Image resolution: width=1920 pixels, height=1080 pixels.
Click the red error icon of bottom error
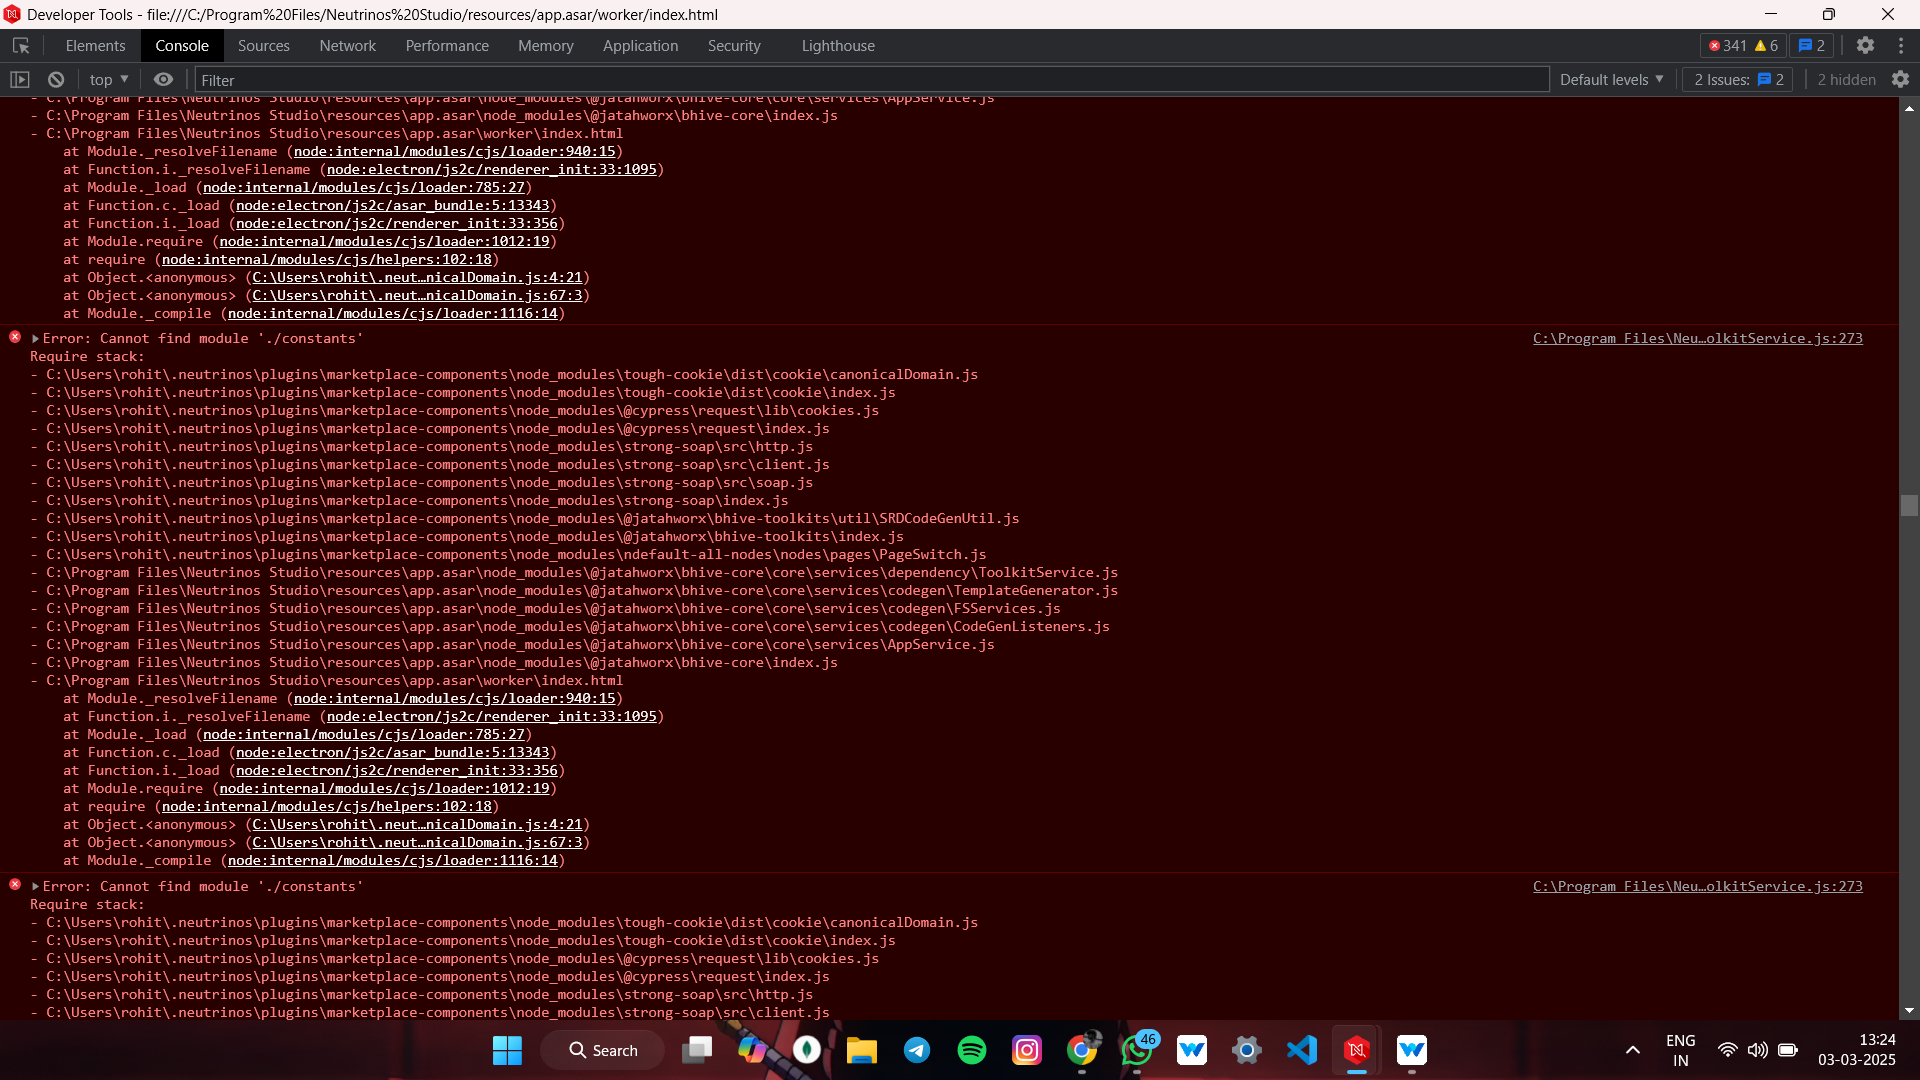(15, 885)
